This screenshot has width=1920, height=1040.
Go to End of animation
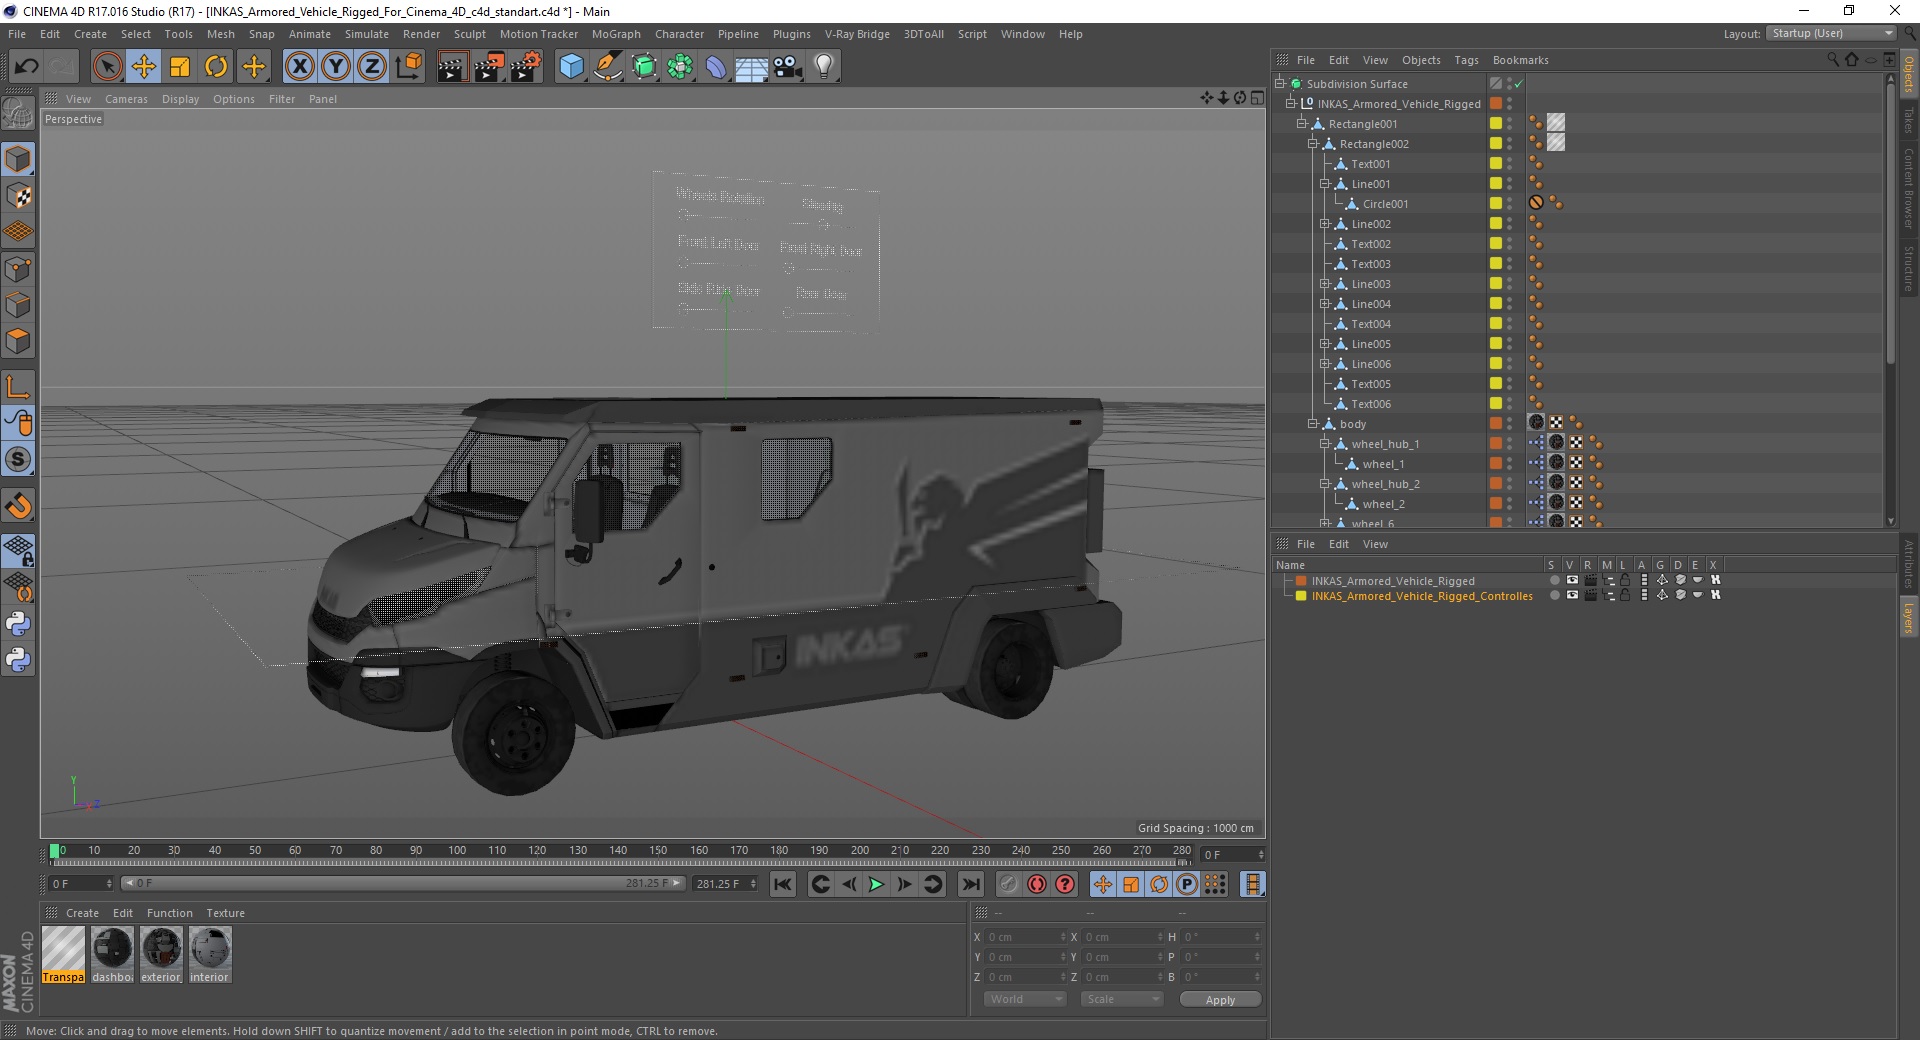pos(971,884)
